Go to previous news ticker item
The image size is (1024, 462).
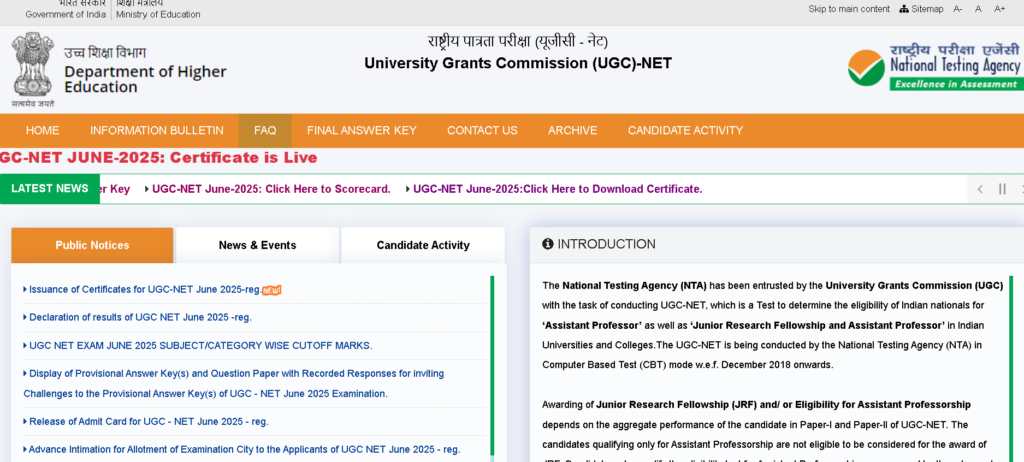click(980, 190)
